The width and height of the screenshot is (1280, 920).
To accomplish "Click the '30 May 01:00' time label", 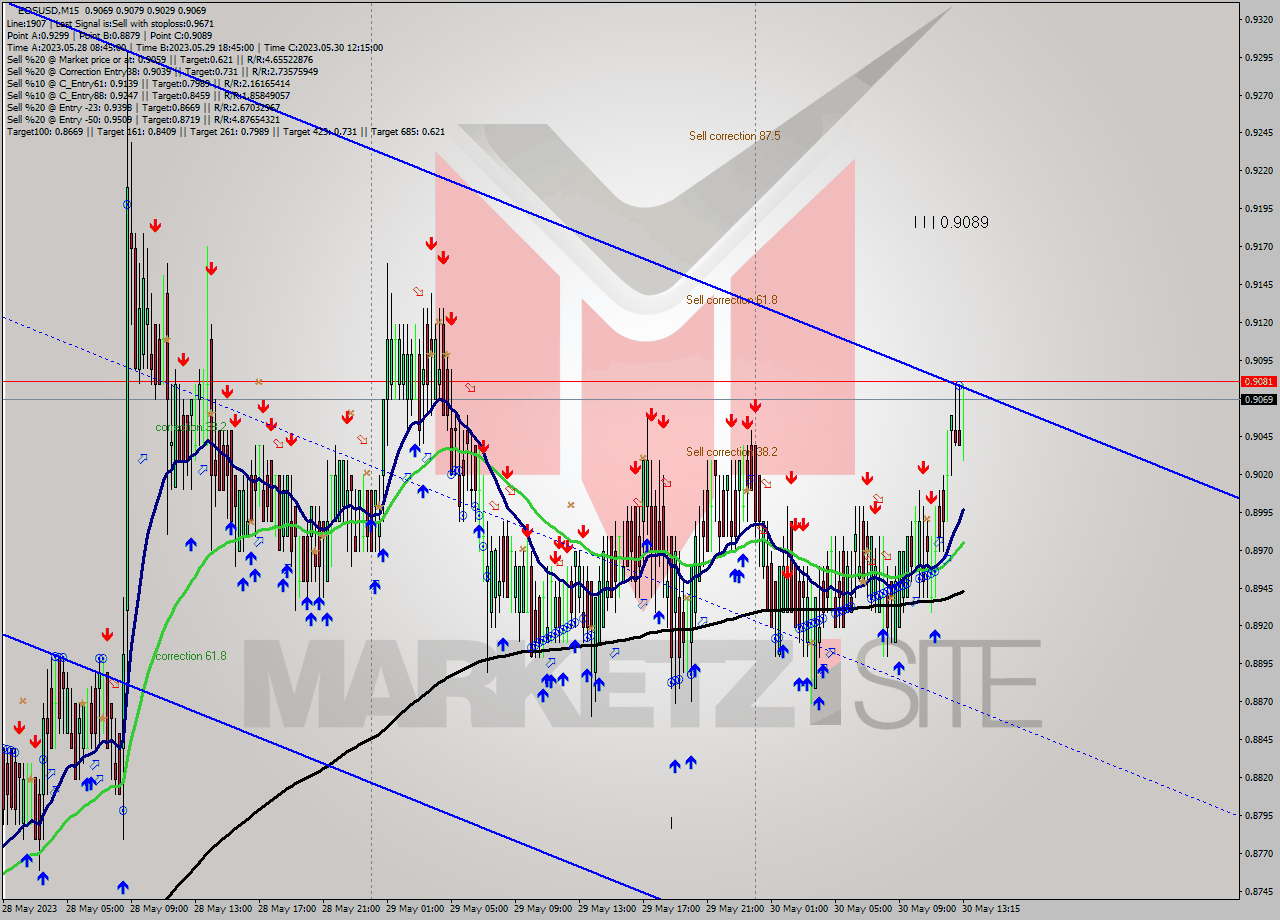I will 799,909.
